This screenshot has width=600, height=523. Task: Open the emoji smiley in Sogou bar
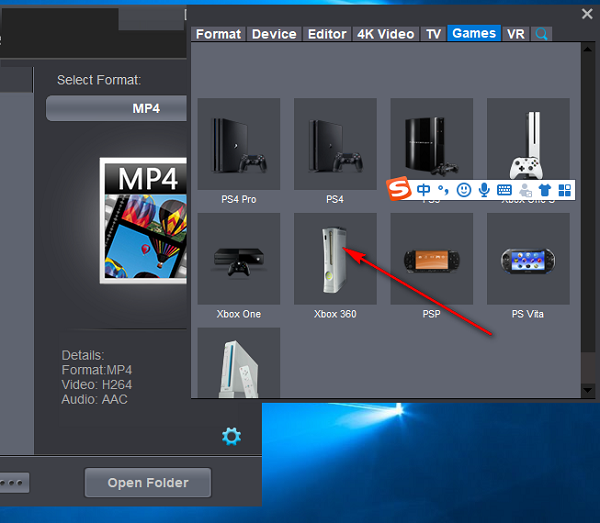click(464, 190)
